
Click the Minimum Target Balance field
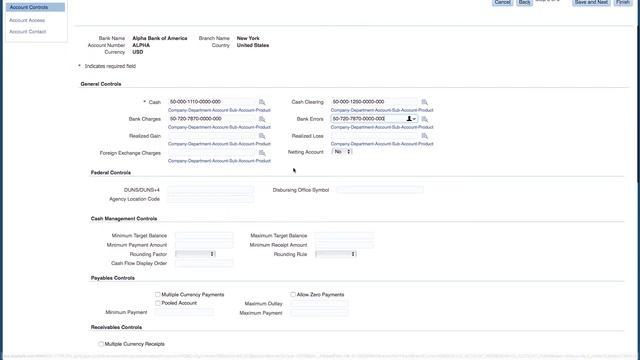point(204,236)
